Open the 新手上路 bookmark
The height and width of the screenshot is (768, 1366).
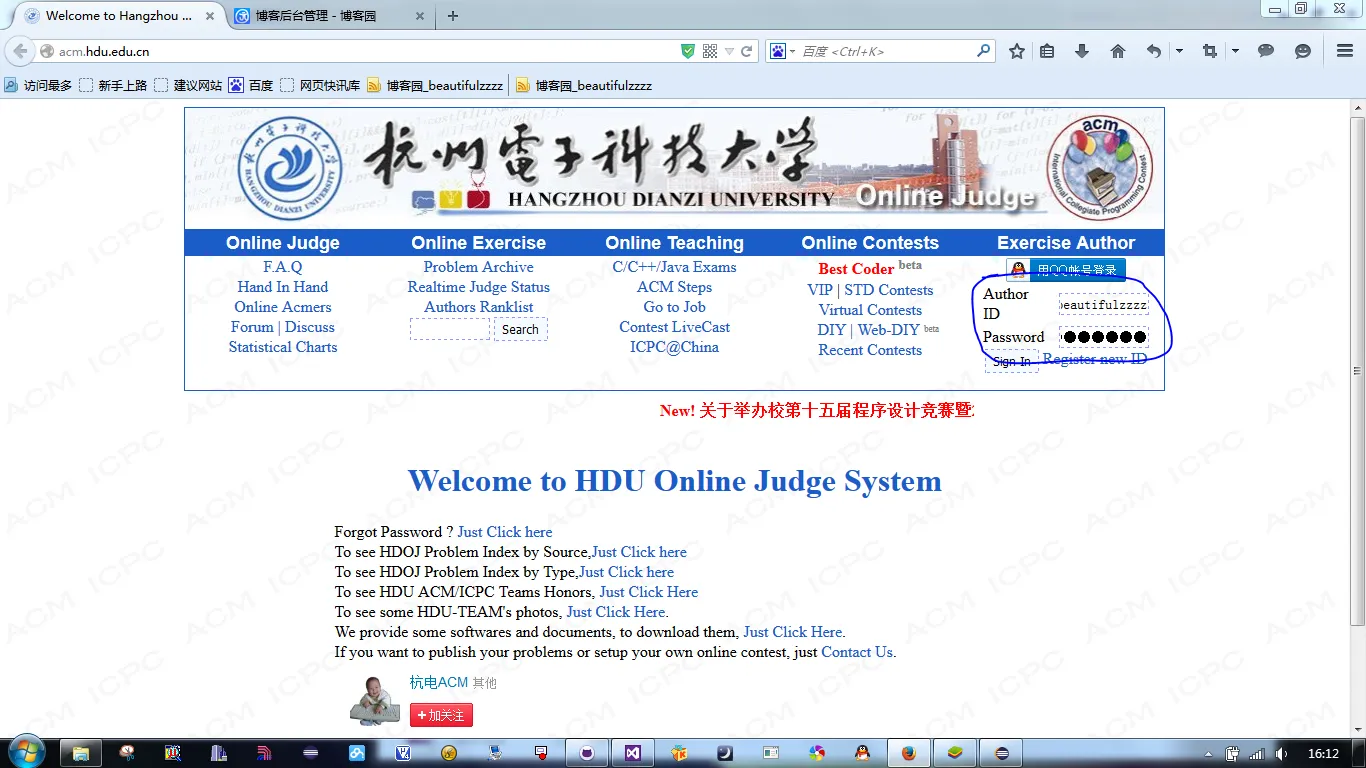coord(114,86)
